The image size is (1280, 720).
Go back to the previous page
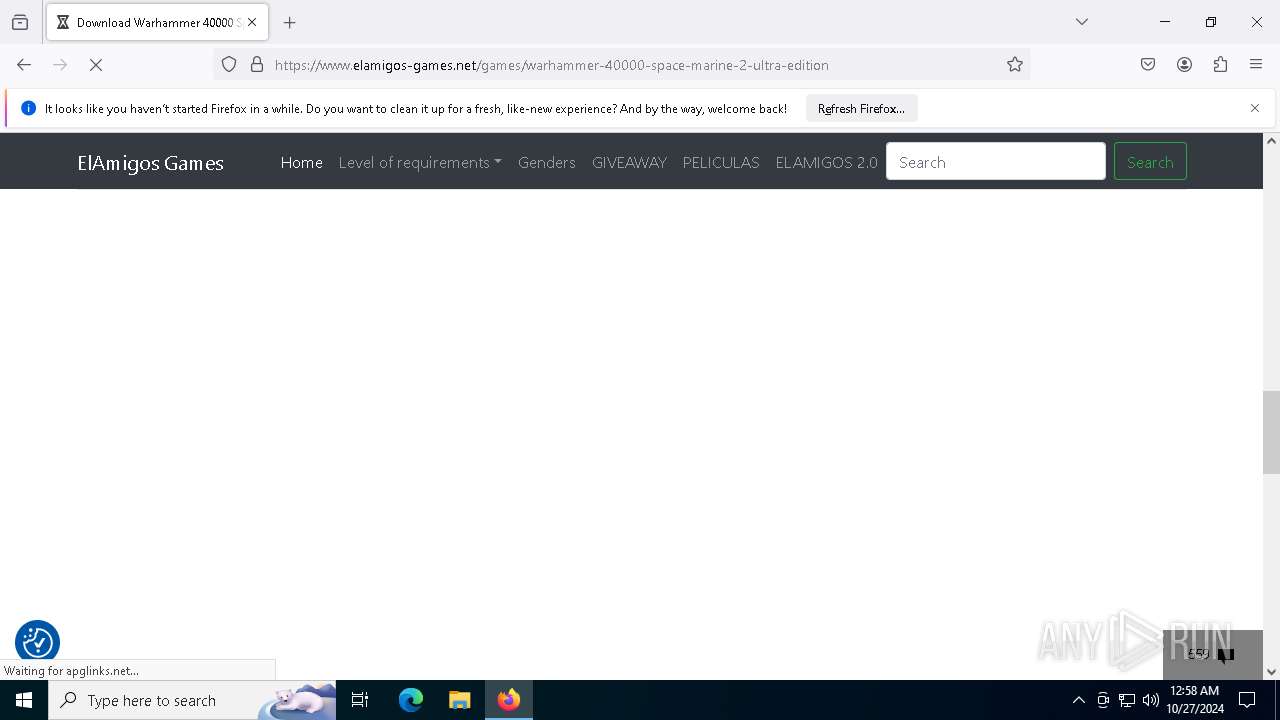[x=24, y=64]
